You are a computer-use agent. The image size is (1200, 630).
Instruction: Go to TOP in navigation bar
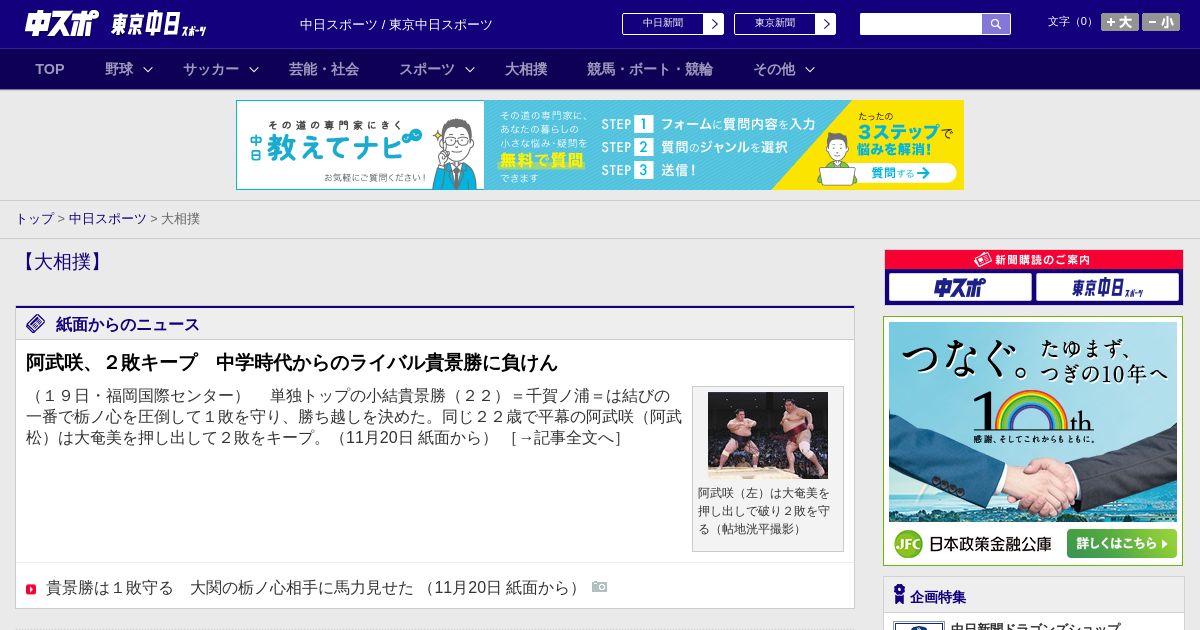point(50,69)
